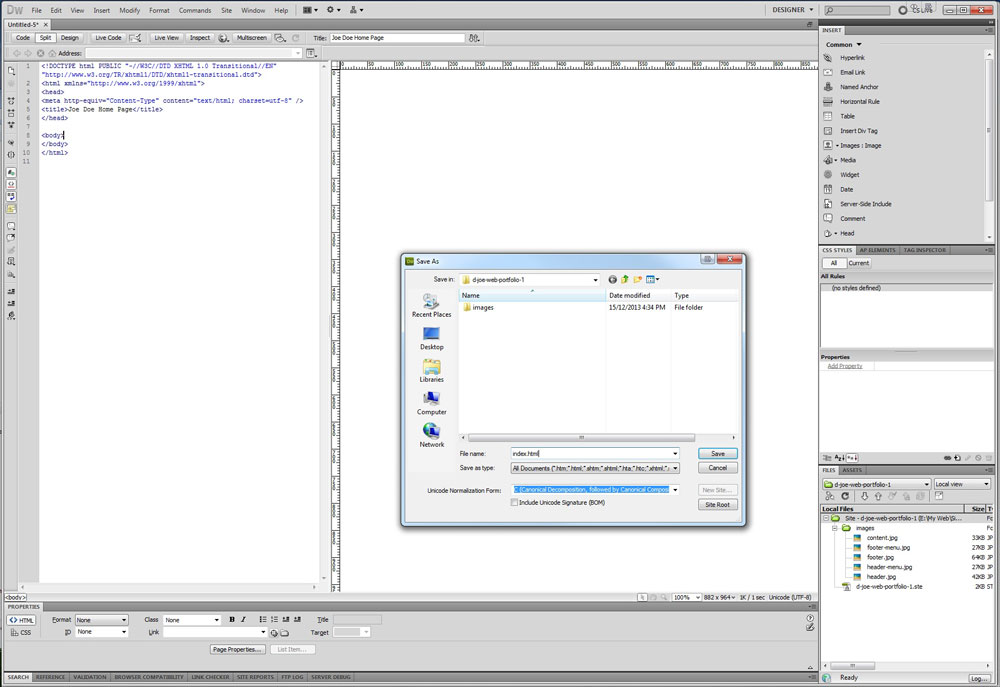
Task: Click the Put files up-arrow icon
Action: [878, 496]
